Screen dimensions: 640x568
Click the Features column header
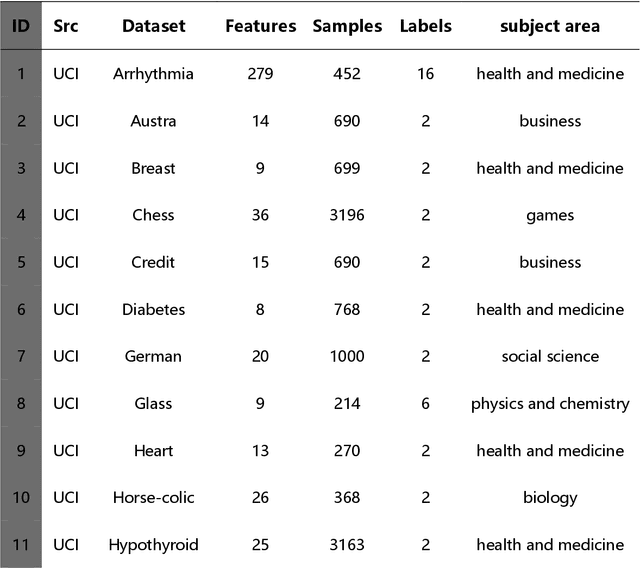(260, 26)
